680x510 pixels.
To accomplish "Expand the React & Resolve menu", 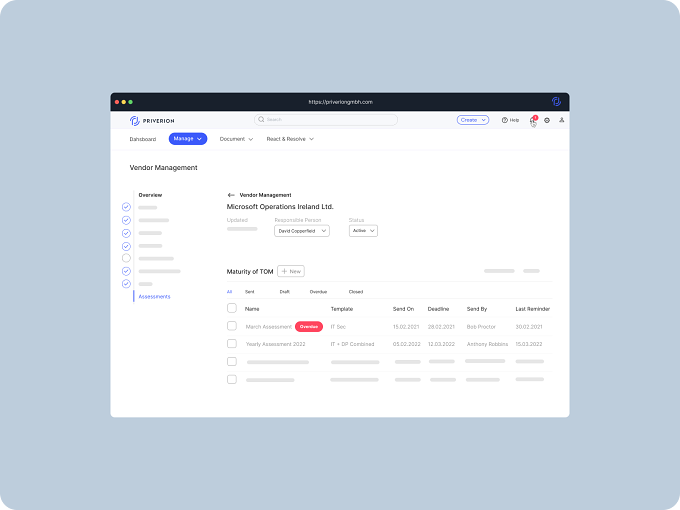I will [290, 139].
